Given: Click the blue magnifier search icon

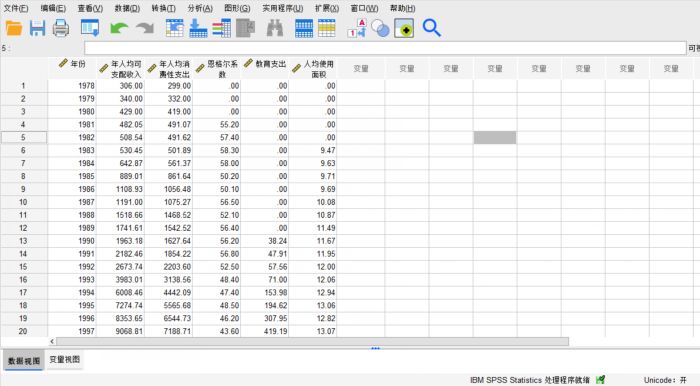Looking at the screenshot, I should pyautogui.click(x=431, y=28).
